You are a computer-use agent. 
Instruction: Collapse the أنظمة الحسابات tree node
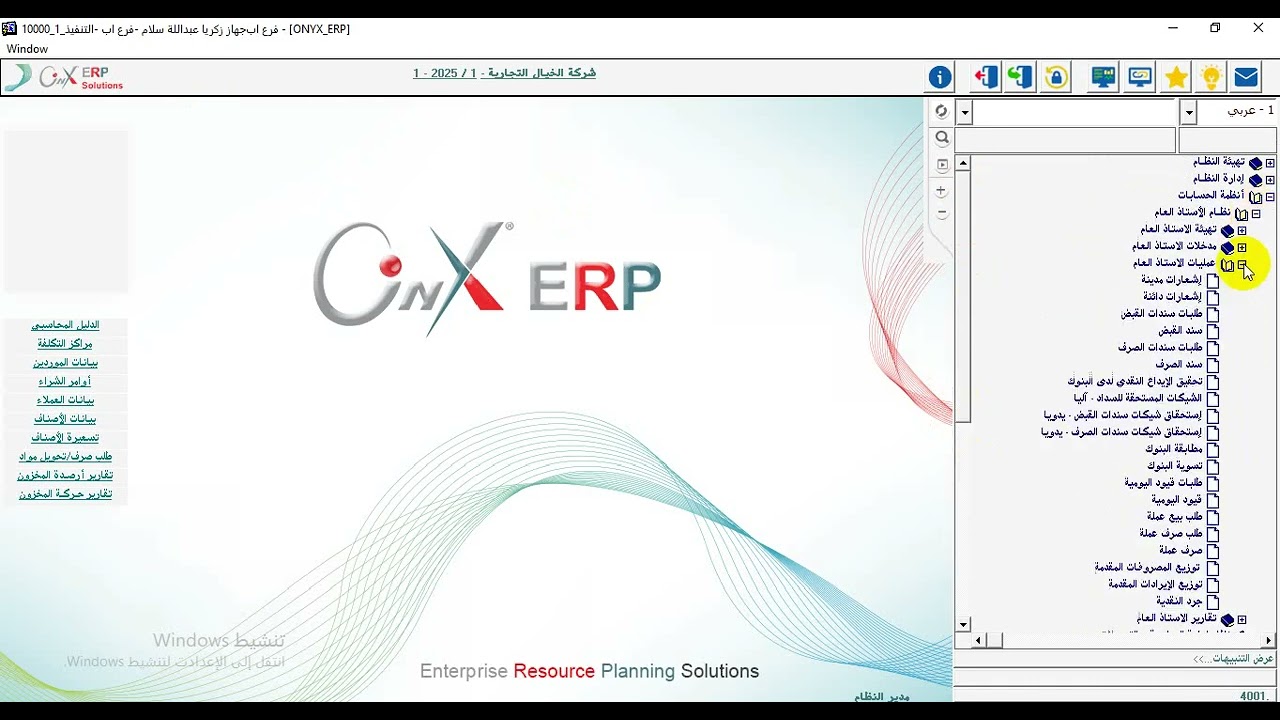click(1270, 197)
